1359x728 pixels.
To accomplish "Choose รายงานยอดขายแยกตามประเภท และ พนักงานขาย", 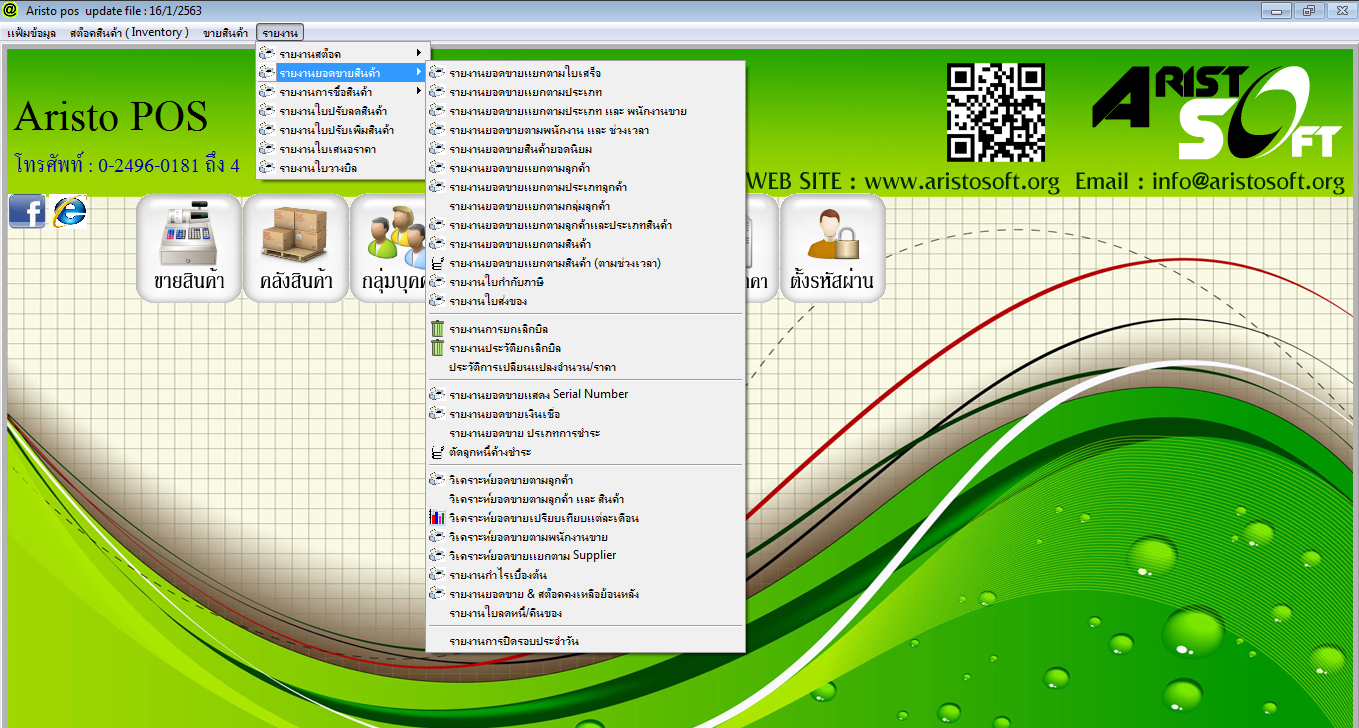I will pyautogui.click(x=585, y=111).
